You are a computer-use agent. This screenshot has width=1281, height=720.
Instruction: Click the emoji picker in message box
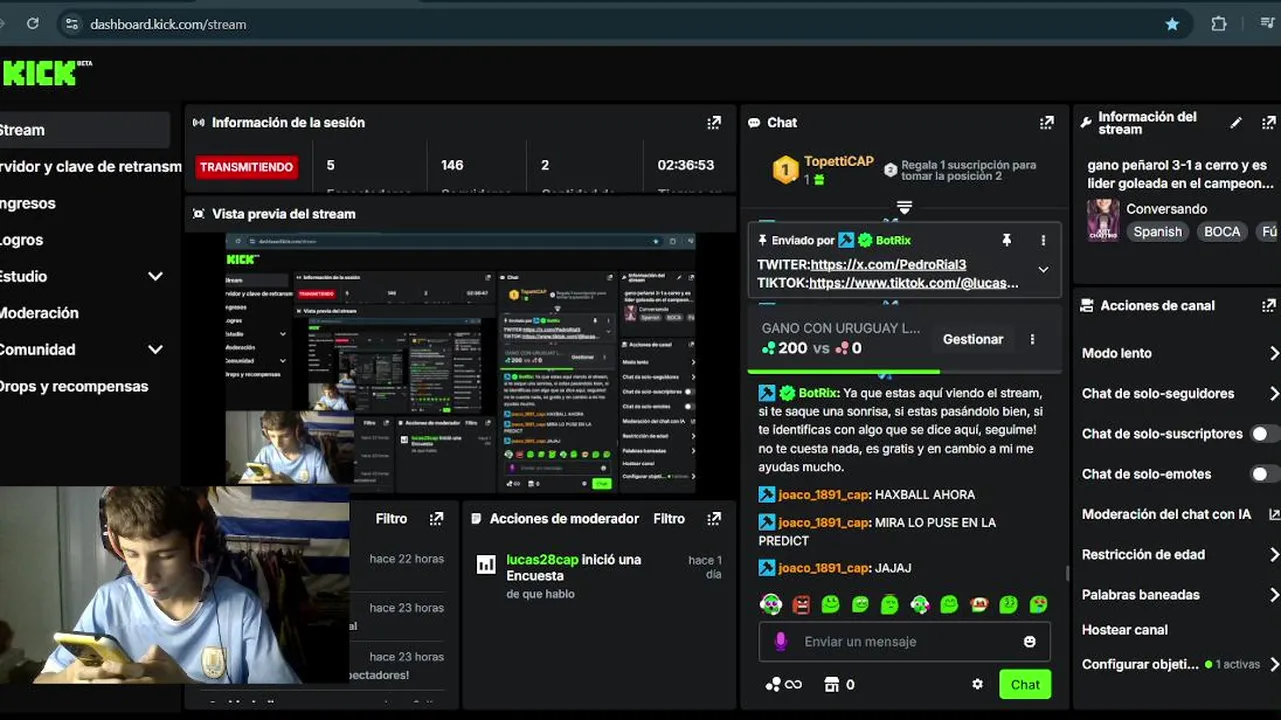1030,642
